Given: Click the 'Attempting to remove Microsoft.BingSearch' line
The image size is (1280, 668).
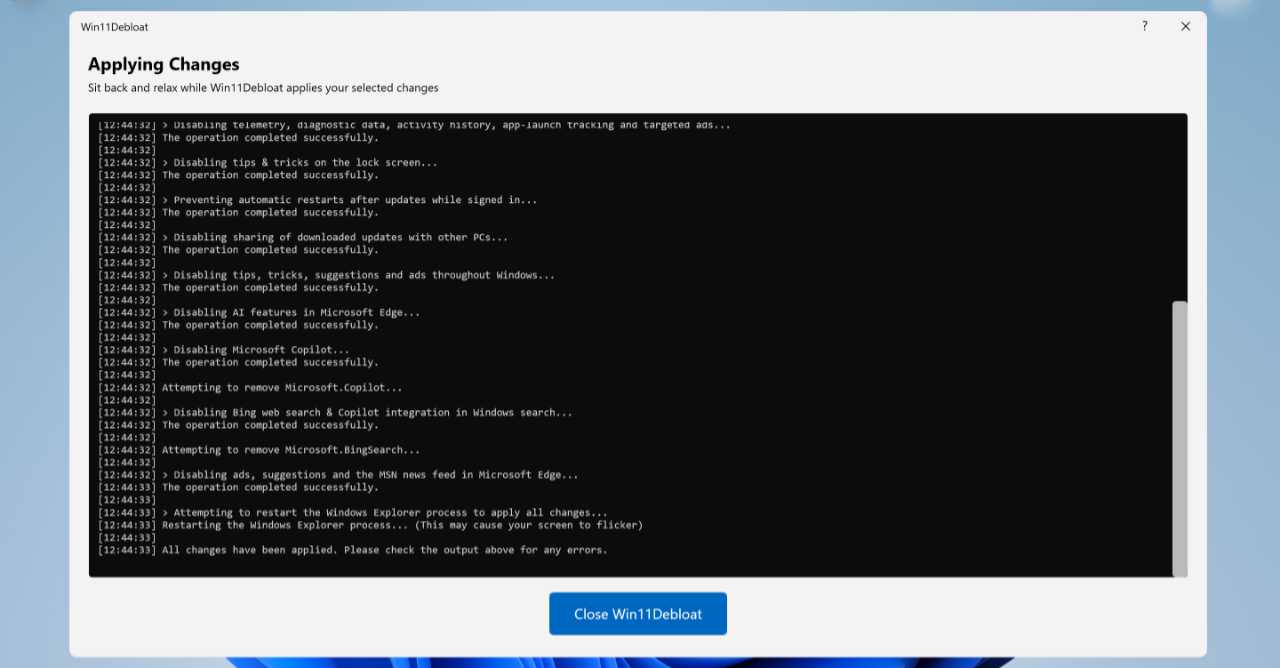Looking at the screenshot, I should [x=291, y=450].
